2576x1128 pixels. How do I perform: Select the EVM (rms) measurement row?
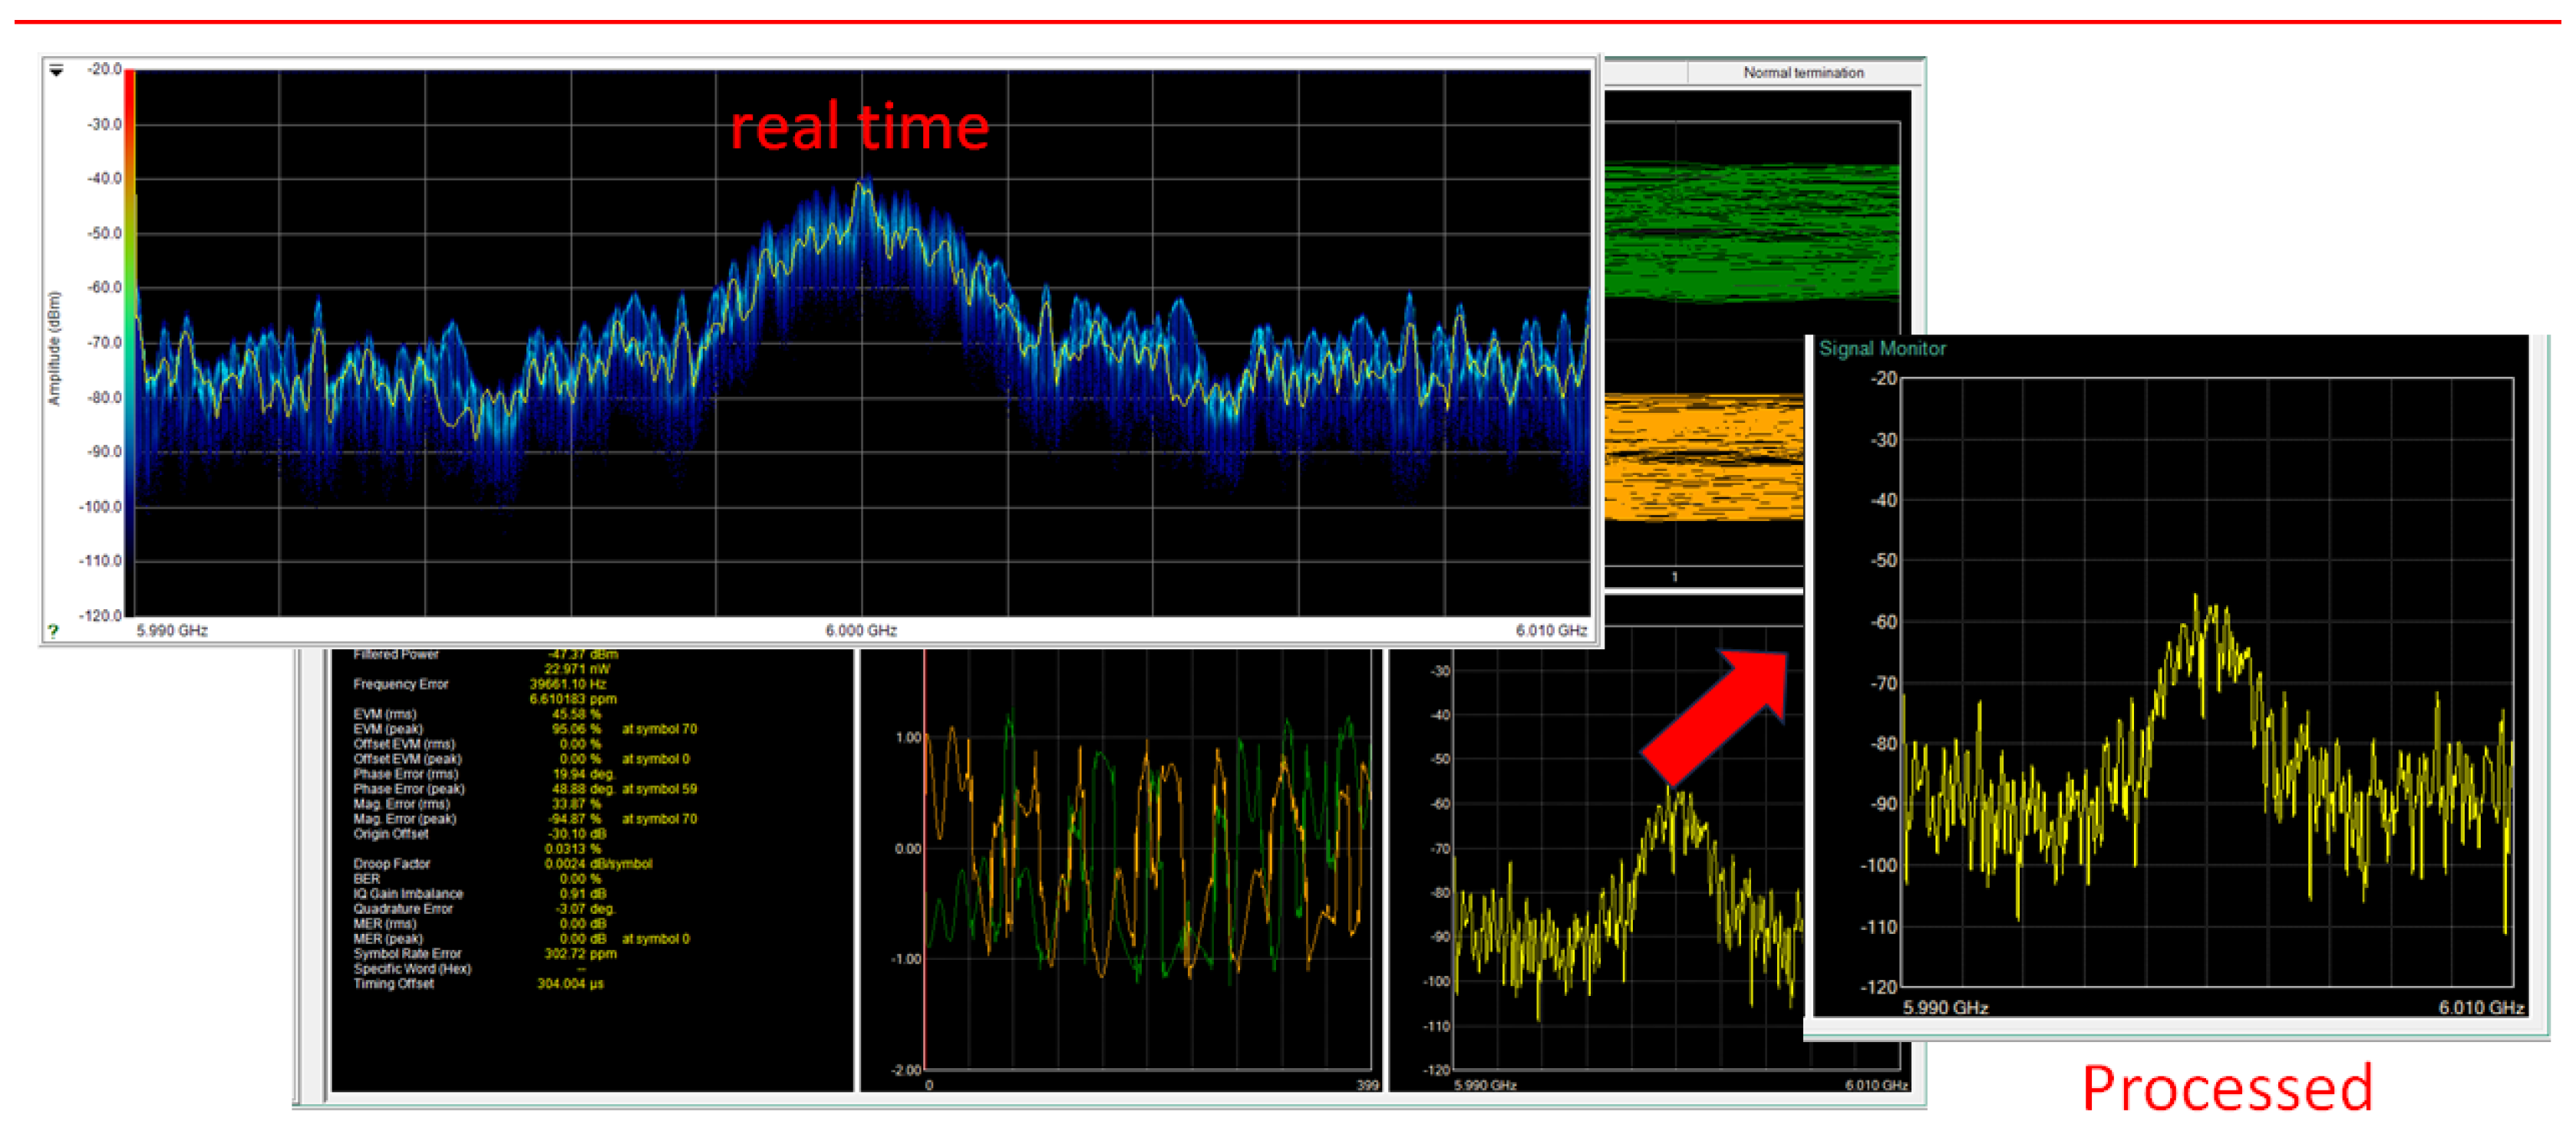click(x=384, y=714)
